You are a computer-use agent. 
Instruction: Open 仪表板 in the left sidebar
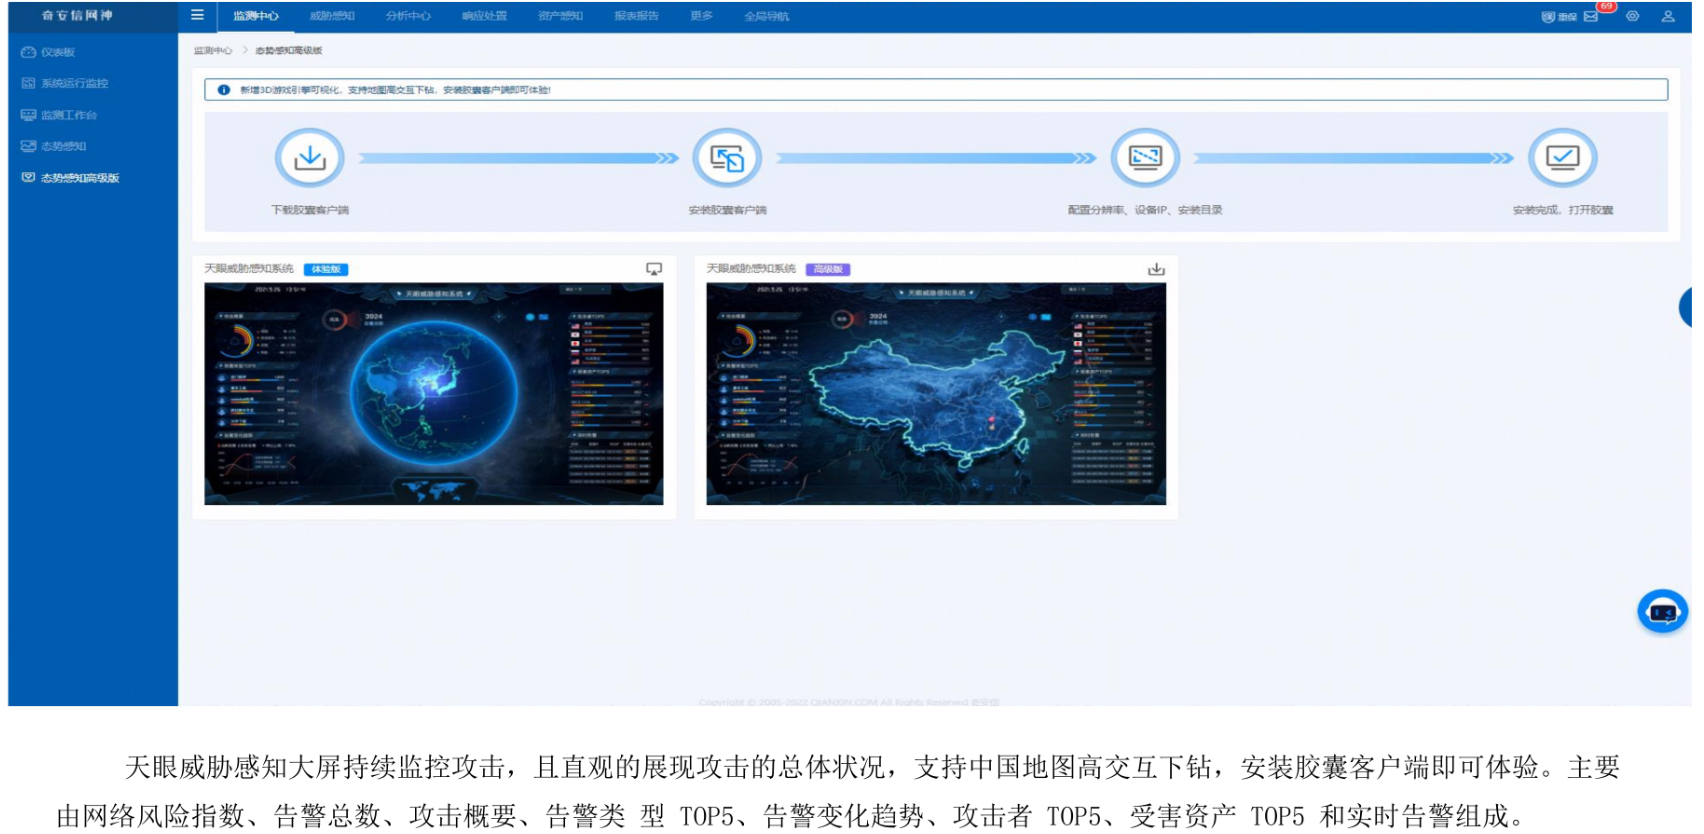pyautogui.click(x=57, y=52)
